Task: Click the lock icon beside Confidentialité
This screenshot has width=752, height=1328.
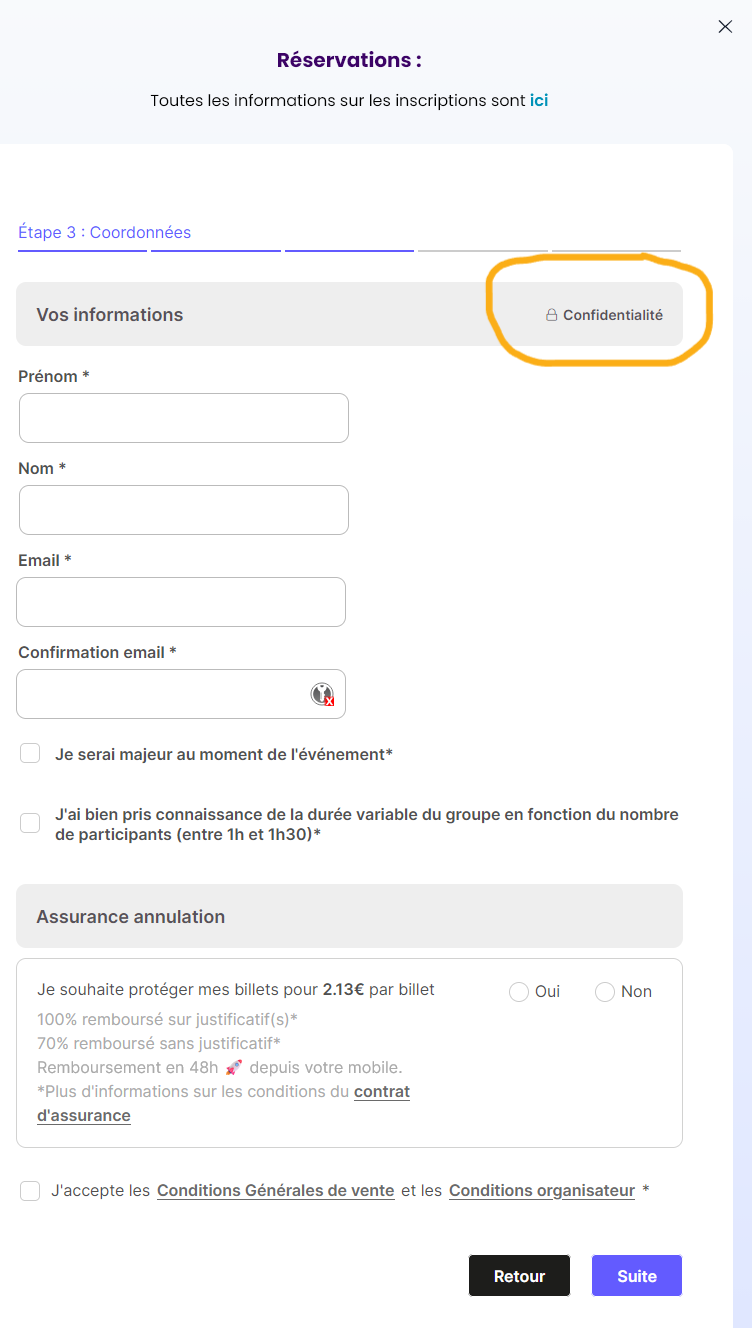Action: [x=552, y=314]
